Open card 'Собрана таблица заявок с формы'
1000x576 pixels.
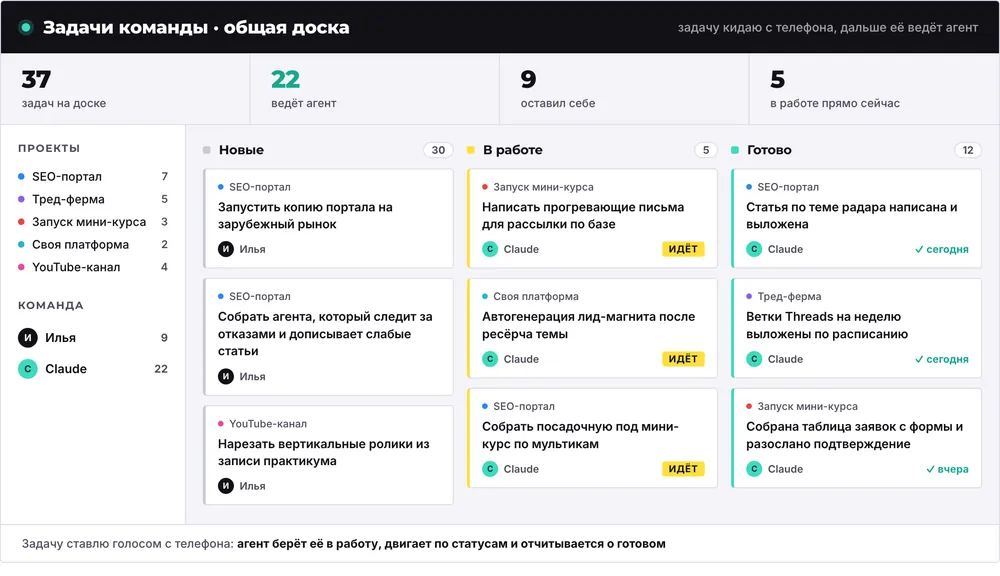[857, 438]
